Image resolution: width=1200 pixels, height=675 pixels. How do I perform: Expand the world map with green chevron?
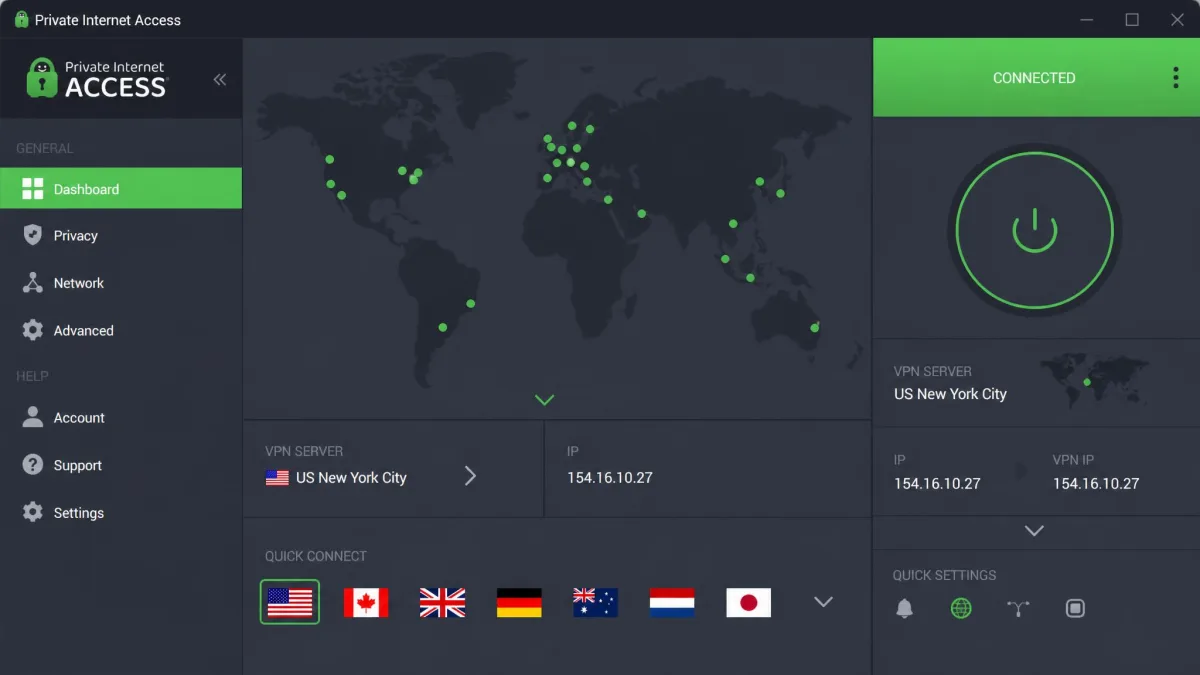(544, 400)
